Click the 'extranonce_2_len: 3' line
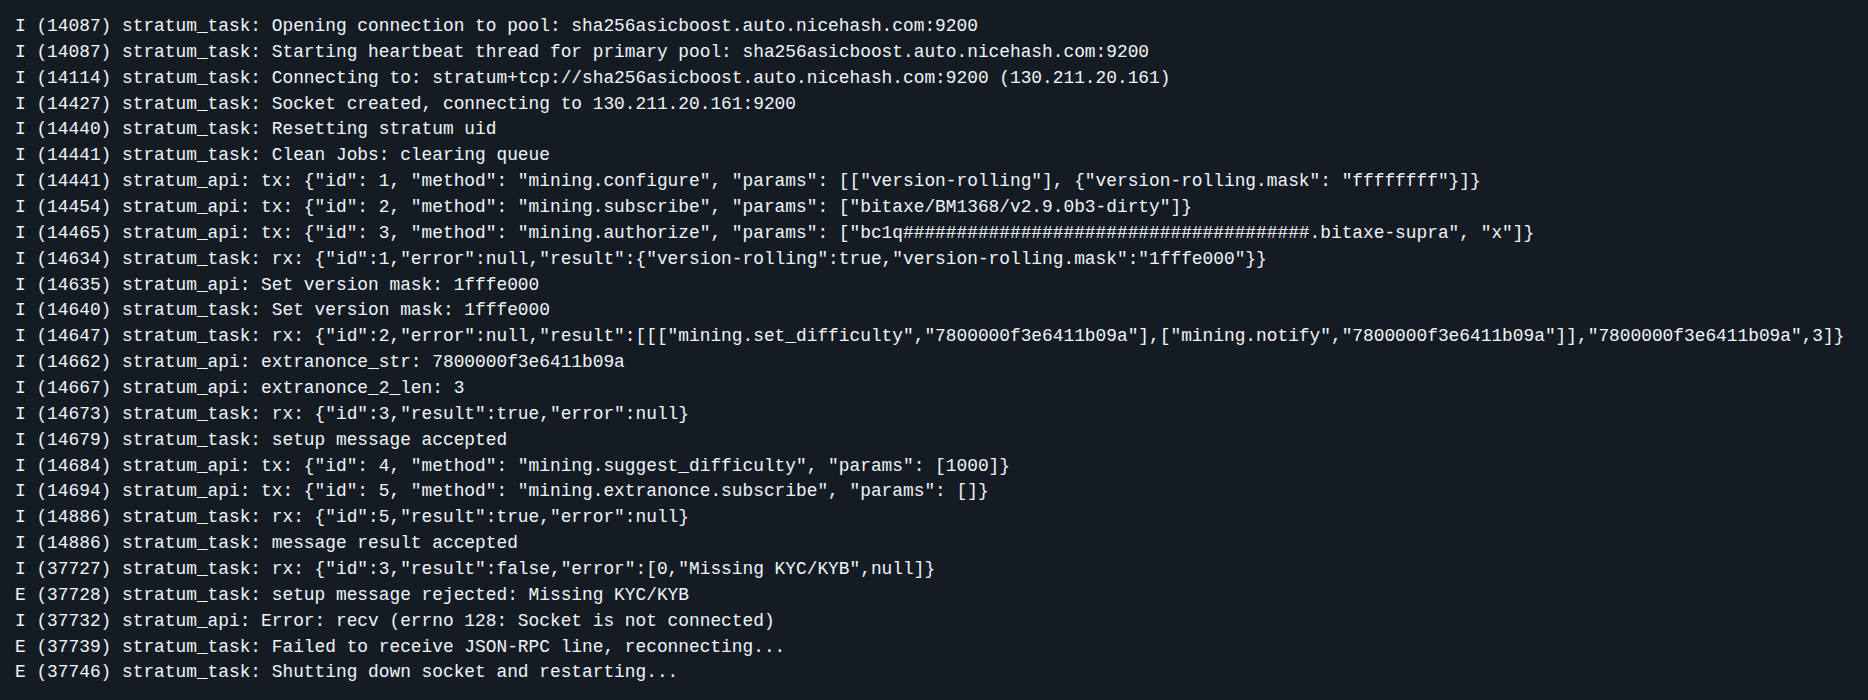Viewport: 1868px width, 700px height. (x=240, y=388)
